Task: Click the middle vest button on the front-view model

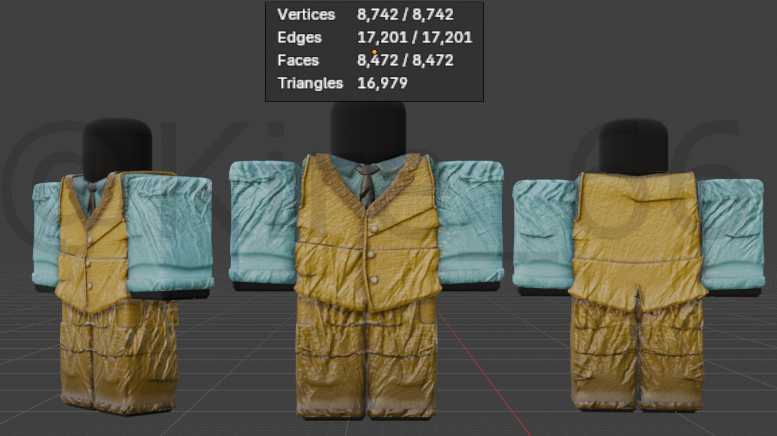Action: click(372, 254)
